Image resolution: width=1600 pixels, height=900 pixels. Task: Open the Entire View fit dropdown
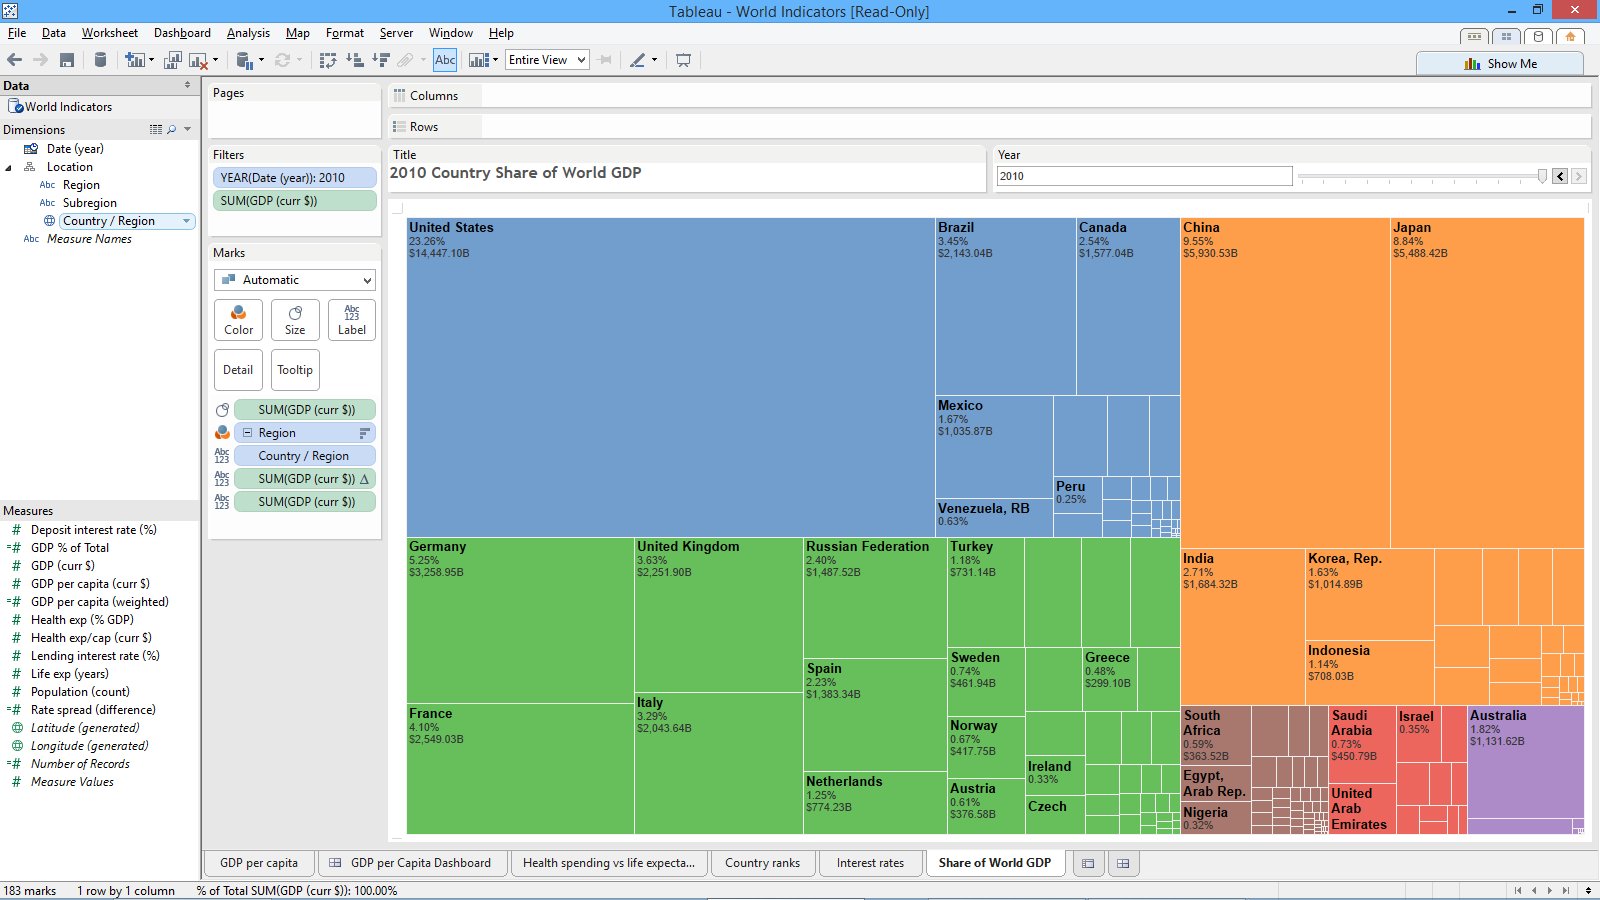(x=547, y=60)
